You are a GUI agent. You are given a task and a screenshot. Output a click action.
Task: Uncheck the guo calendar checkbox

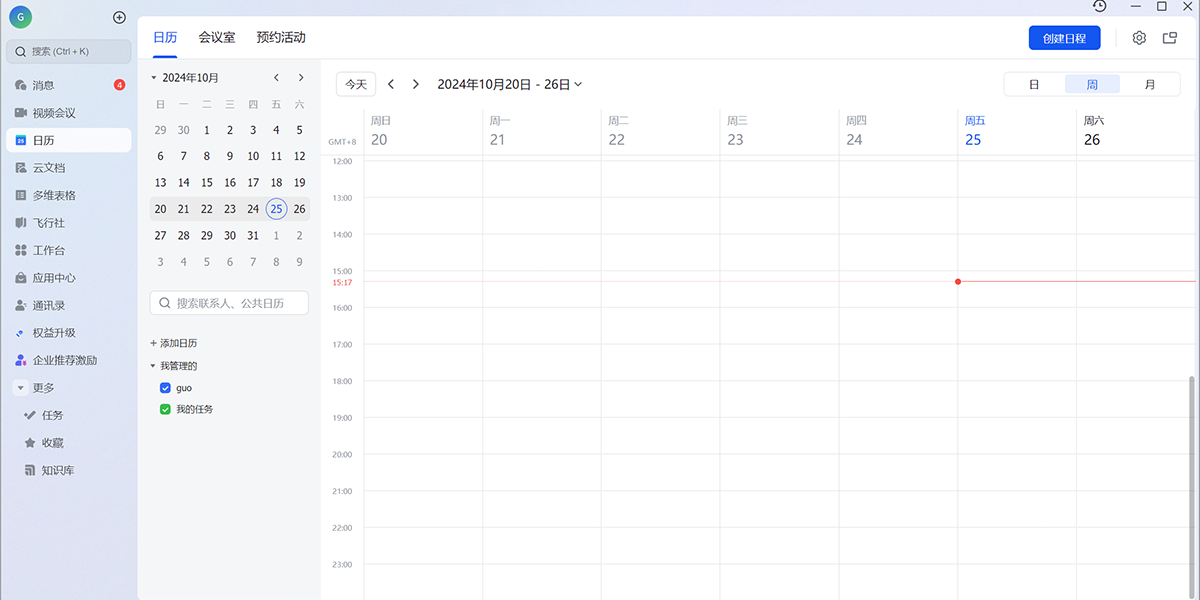pyautogui.click(x=166, y=387)
